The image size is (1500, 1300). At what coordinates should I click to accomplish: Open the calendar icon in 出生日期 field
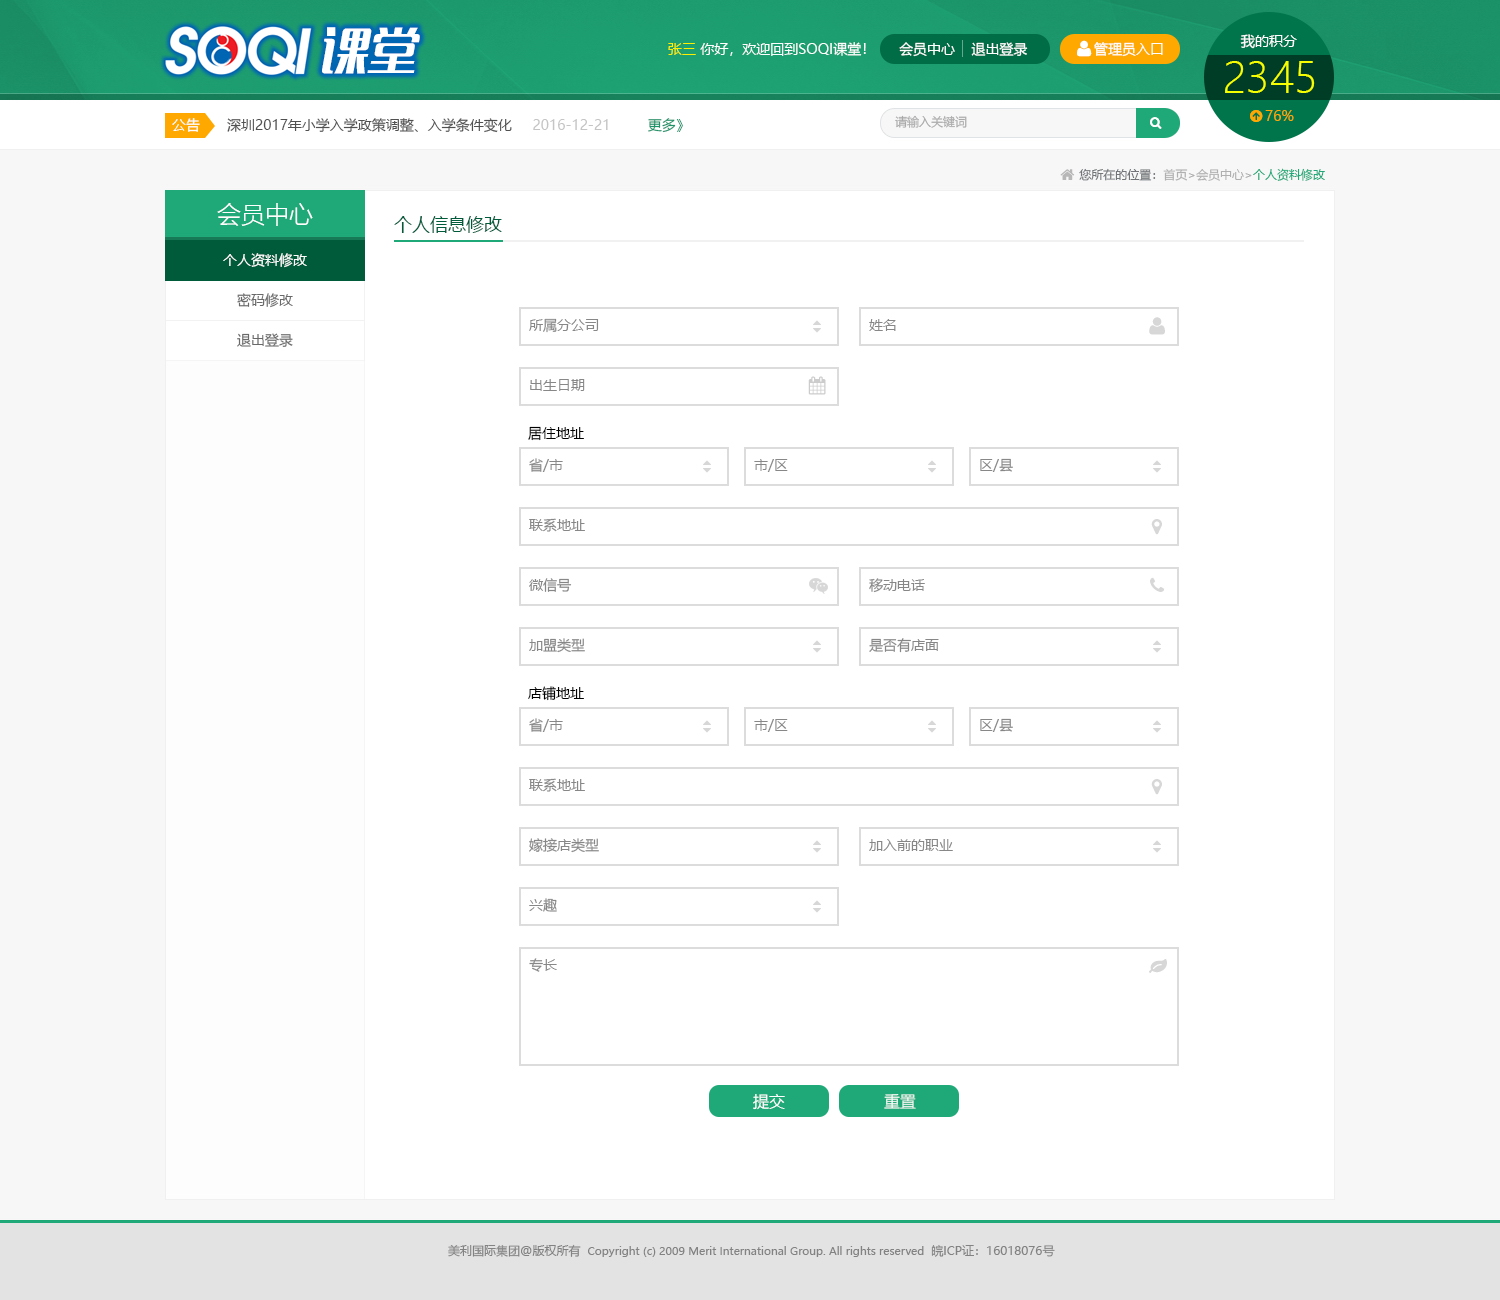817,386
